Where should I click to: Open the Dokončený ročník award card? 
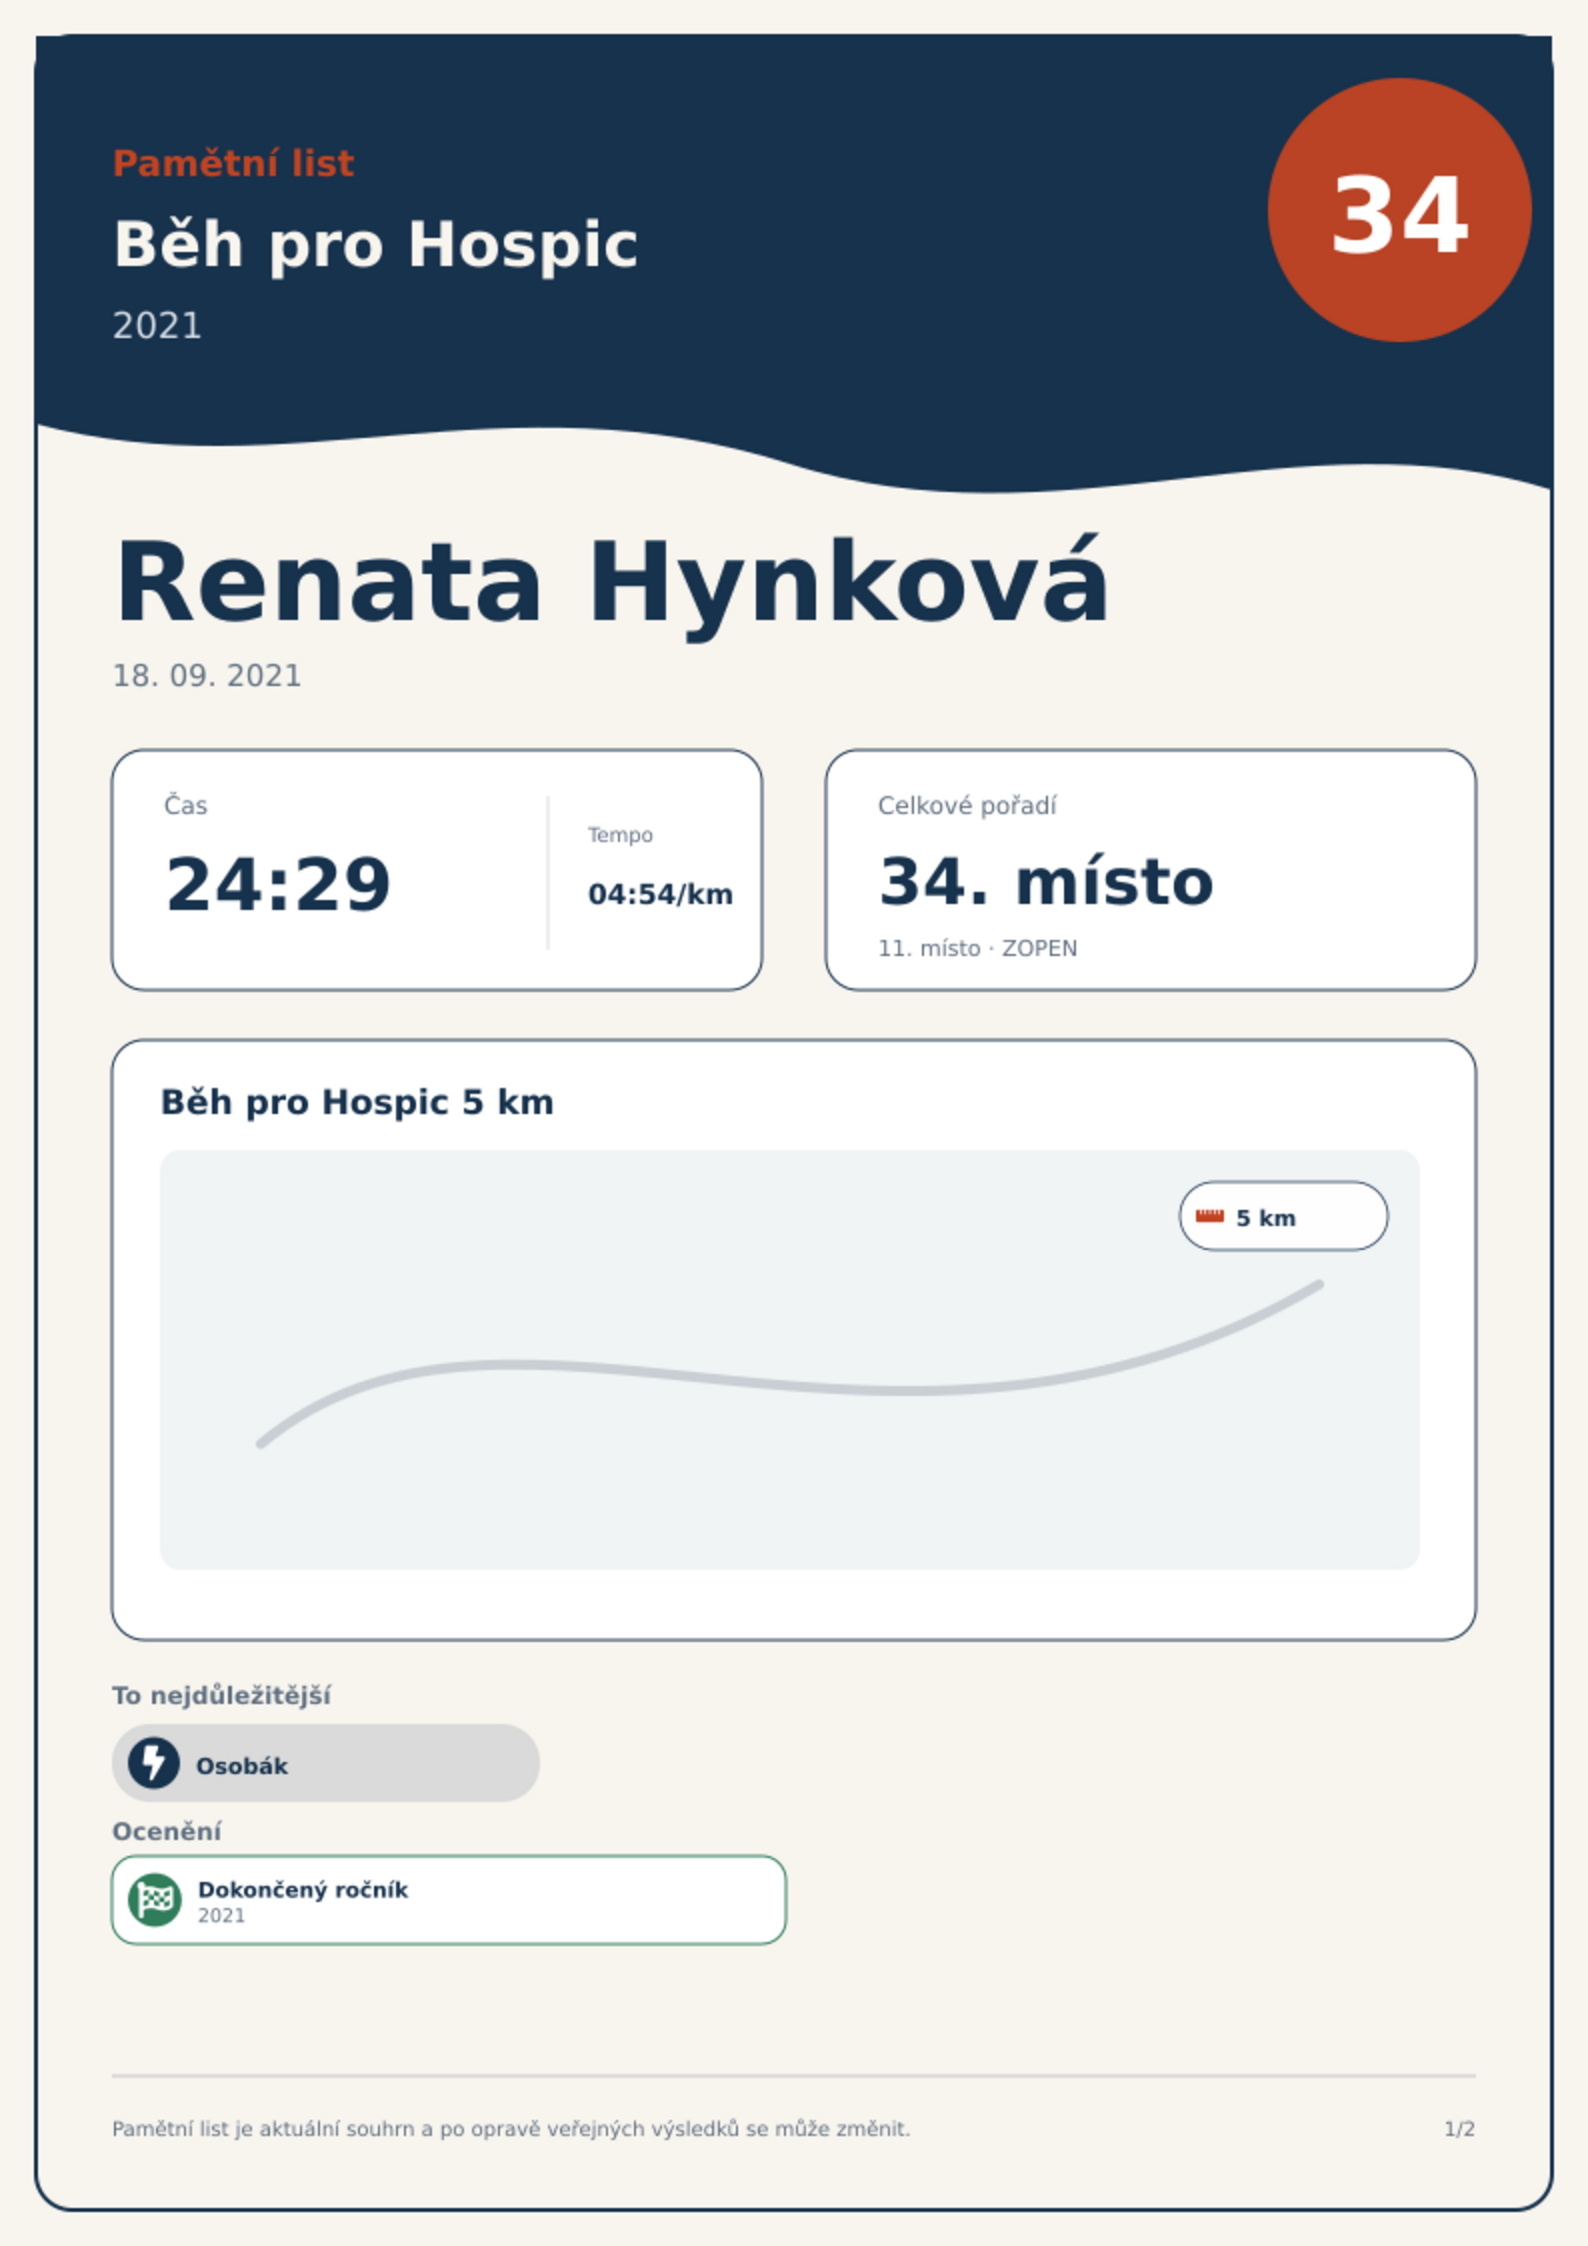coord(449,1900)
